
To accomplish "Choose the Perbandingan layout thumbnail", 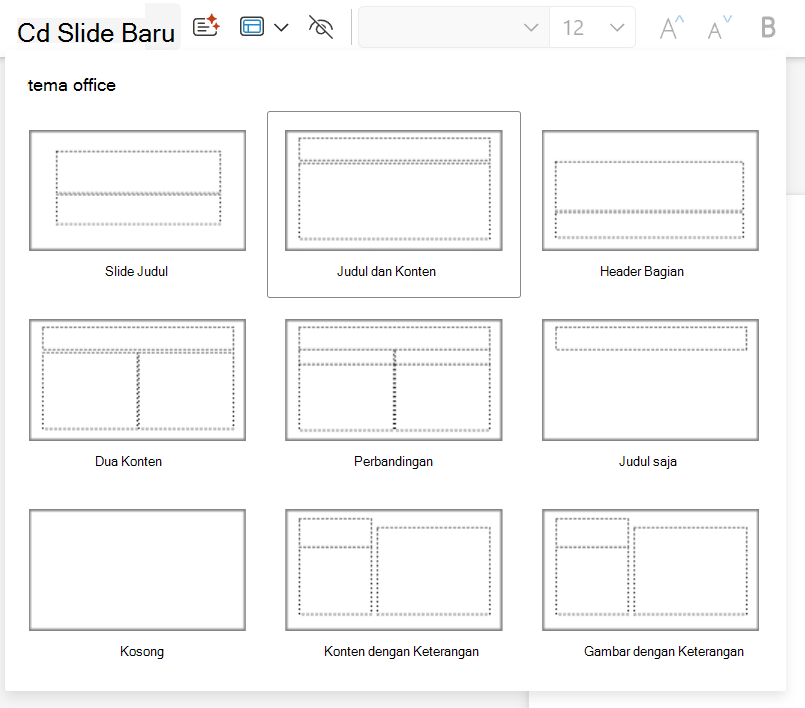I will 394,380.
